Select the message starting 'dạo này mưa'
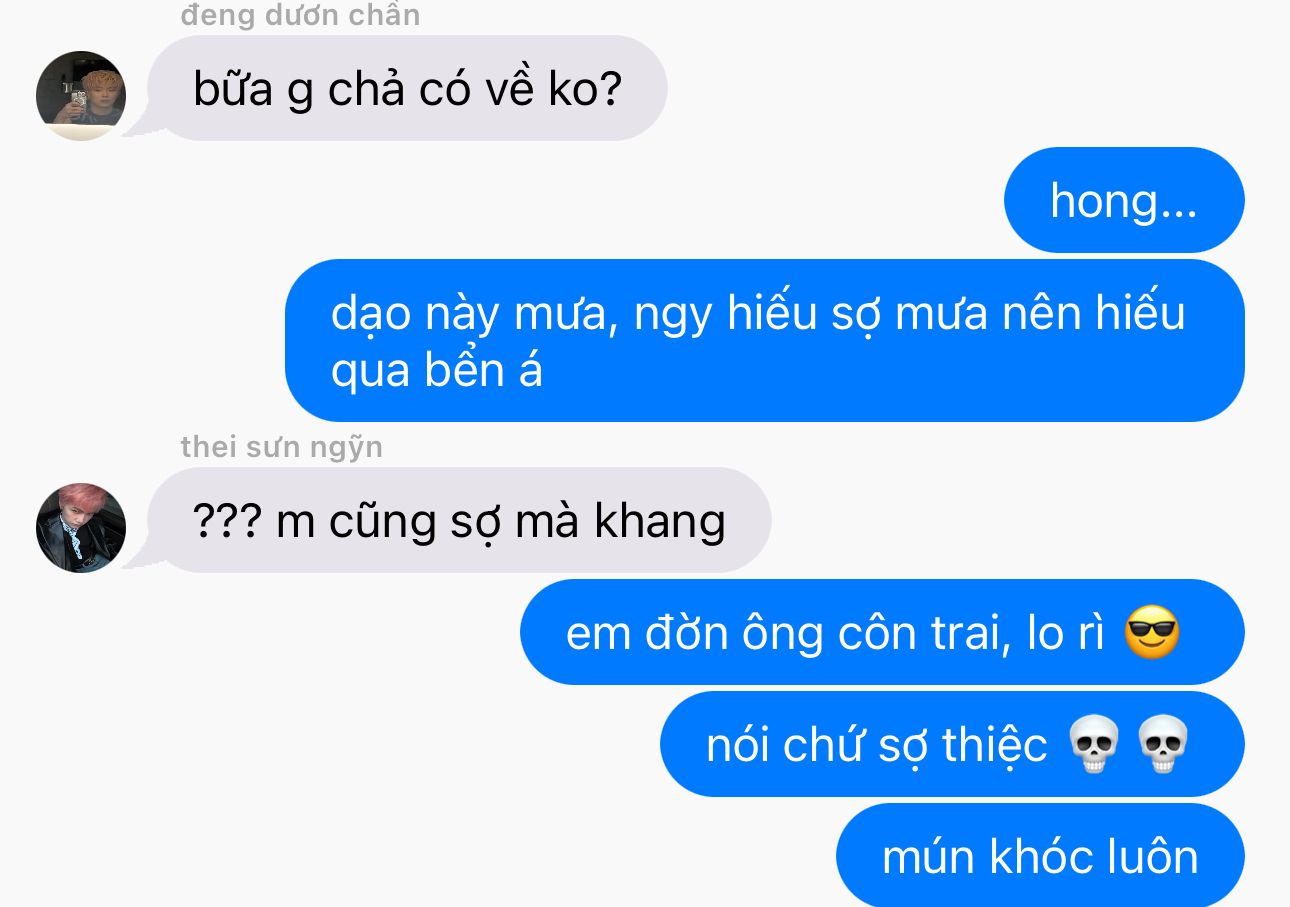 pyautogui.click(x=765, y=340)
